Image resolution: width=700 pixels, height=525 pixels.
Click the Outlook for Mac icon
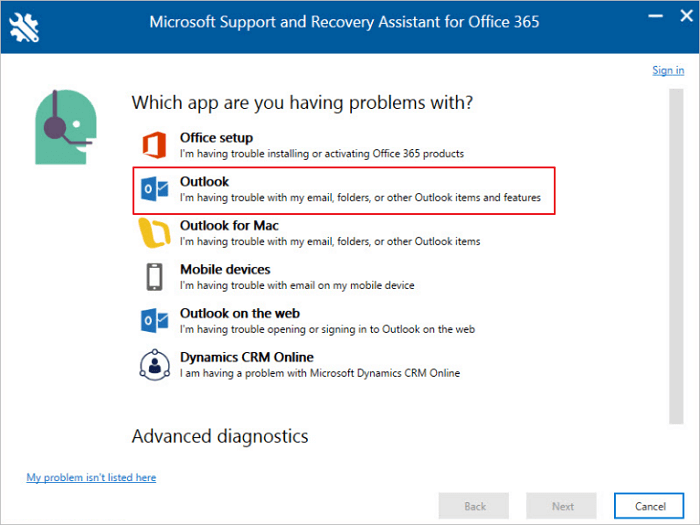pos(153,233)
